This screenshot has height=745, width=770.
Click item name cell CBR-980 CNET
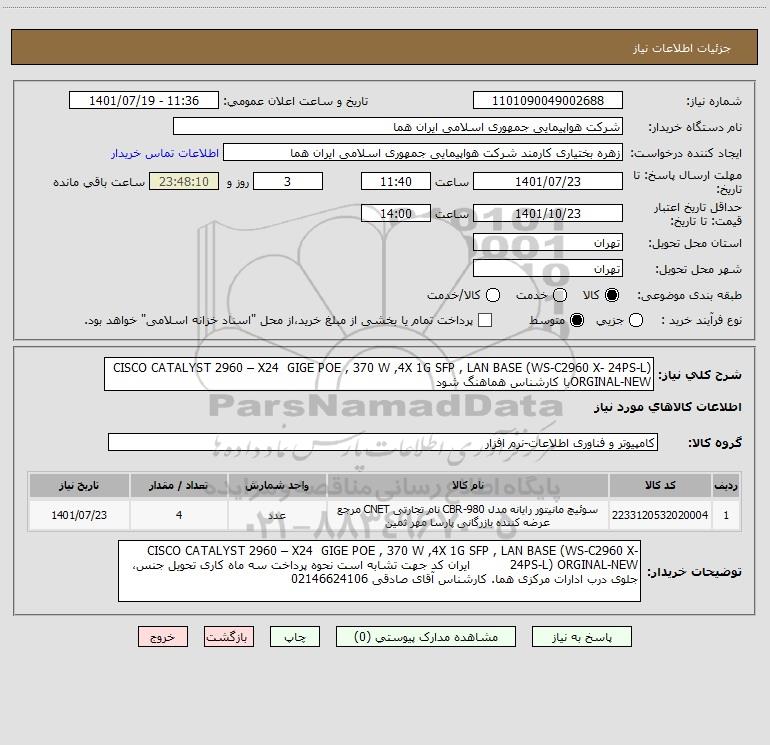click(468, 515)
